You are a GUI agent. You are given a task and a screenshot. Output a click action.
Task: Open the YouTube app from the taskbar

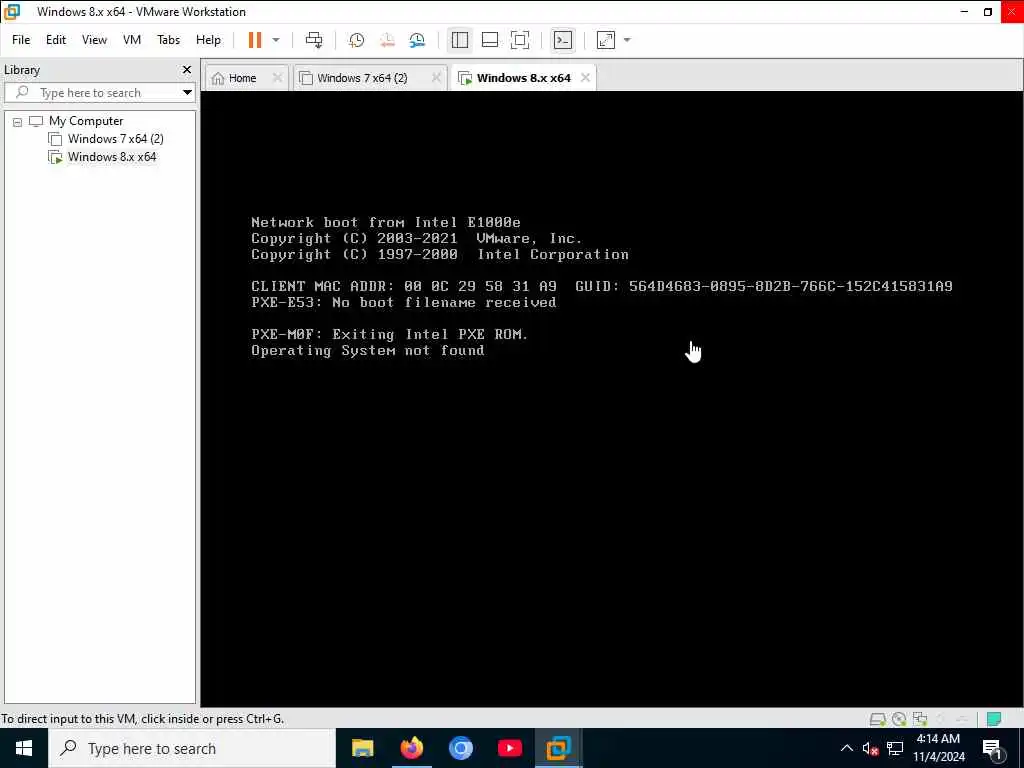coord(509,748)
